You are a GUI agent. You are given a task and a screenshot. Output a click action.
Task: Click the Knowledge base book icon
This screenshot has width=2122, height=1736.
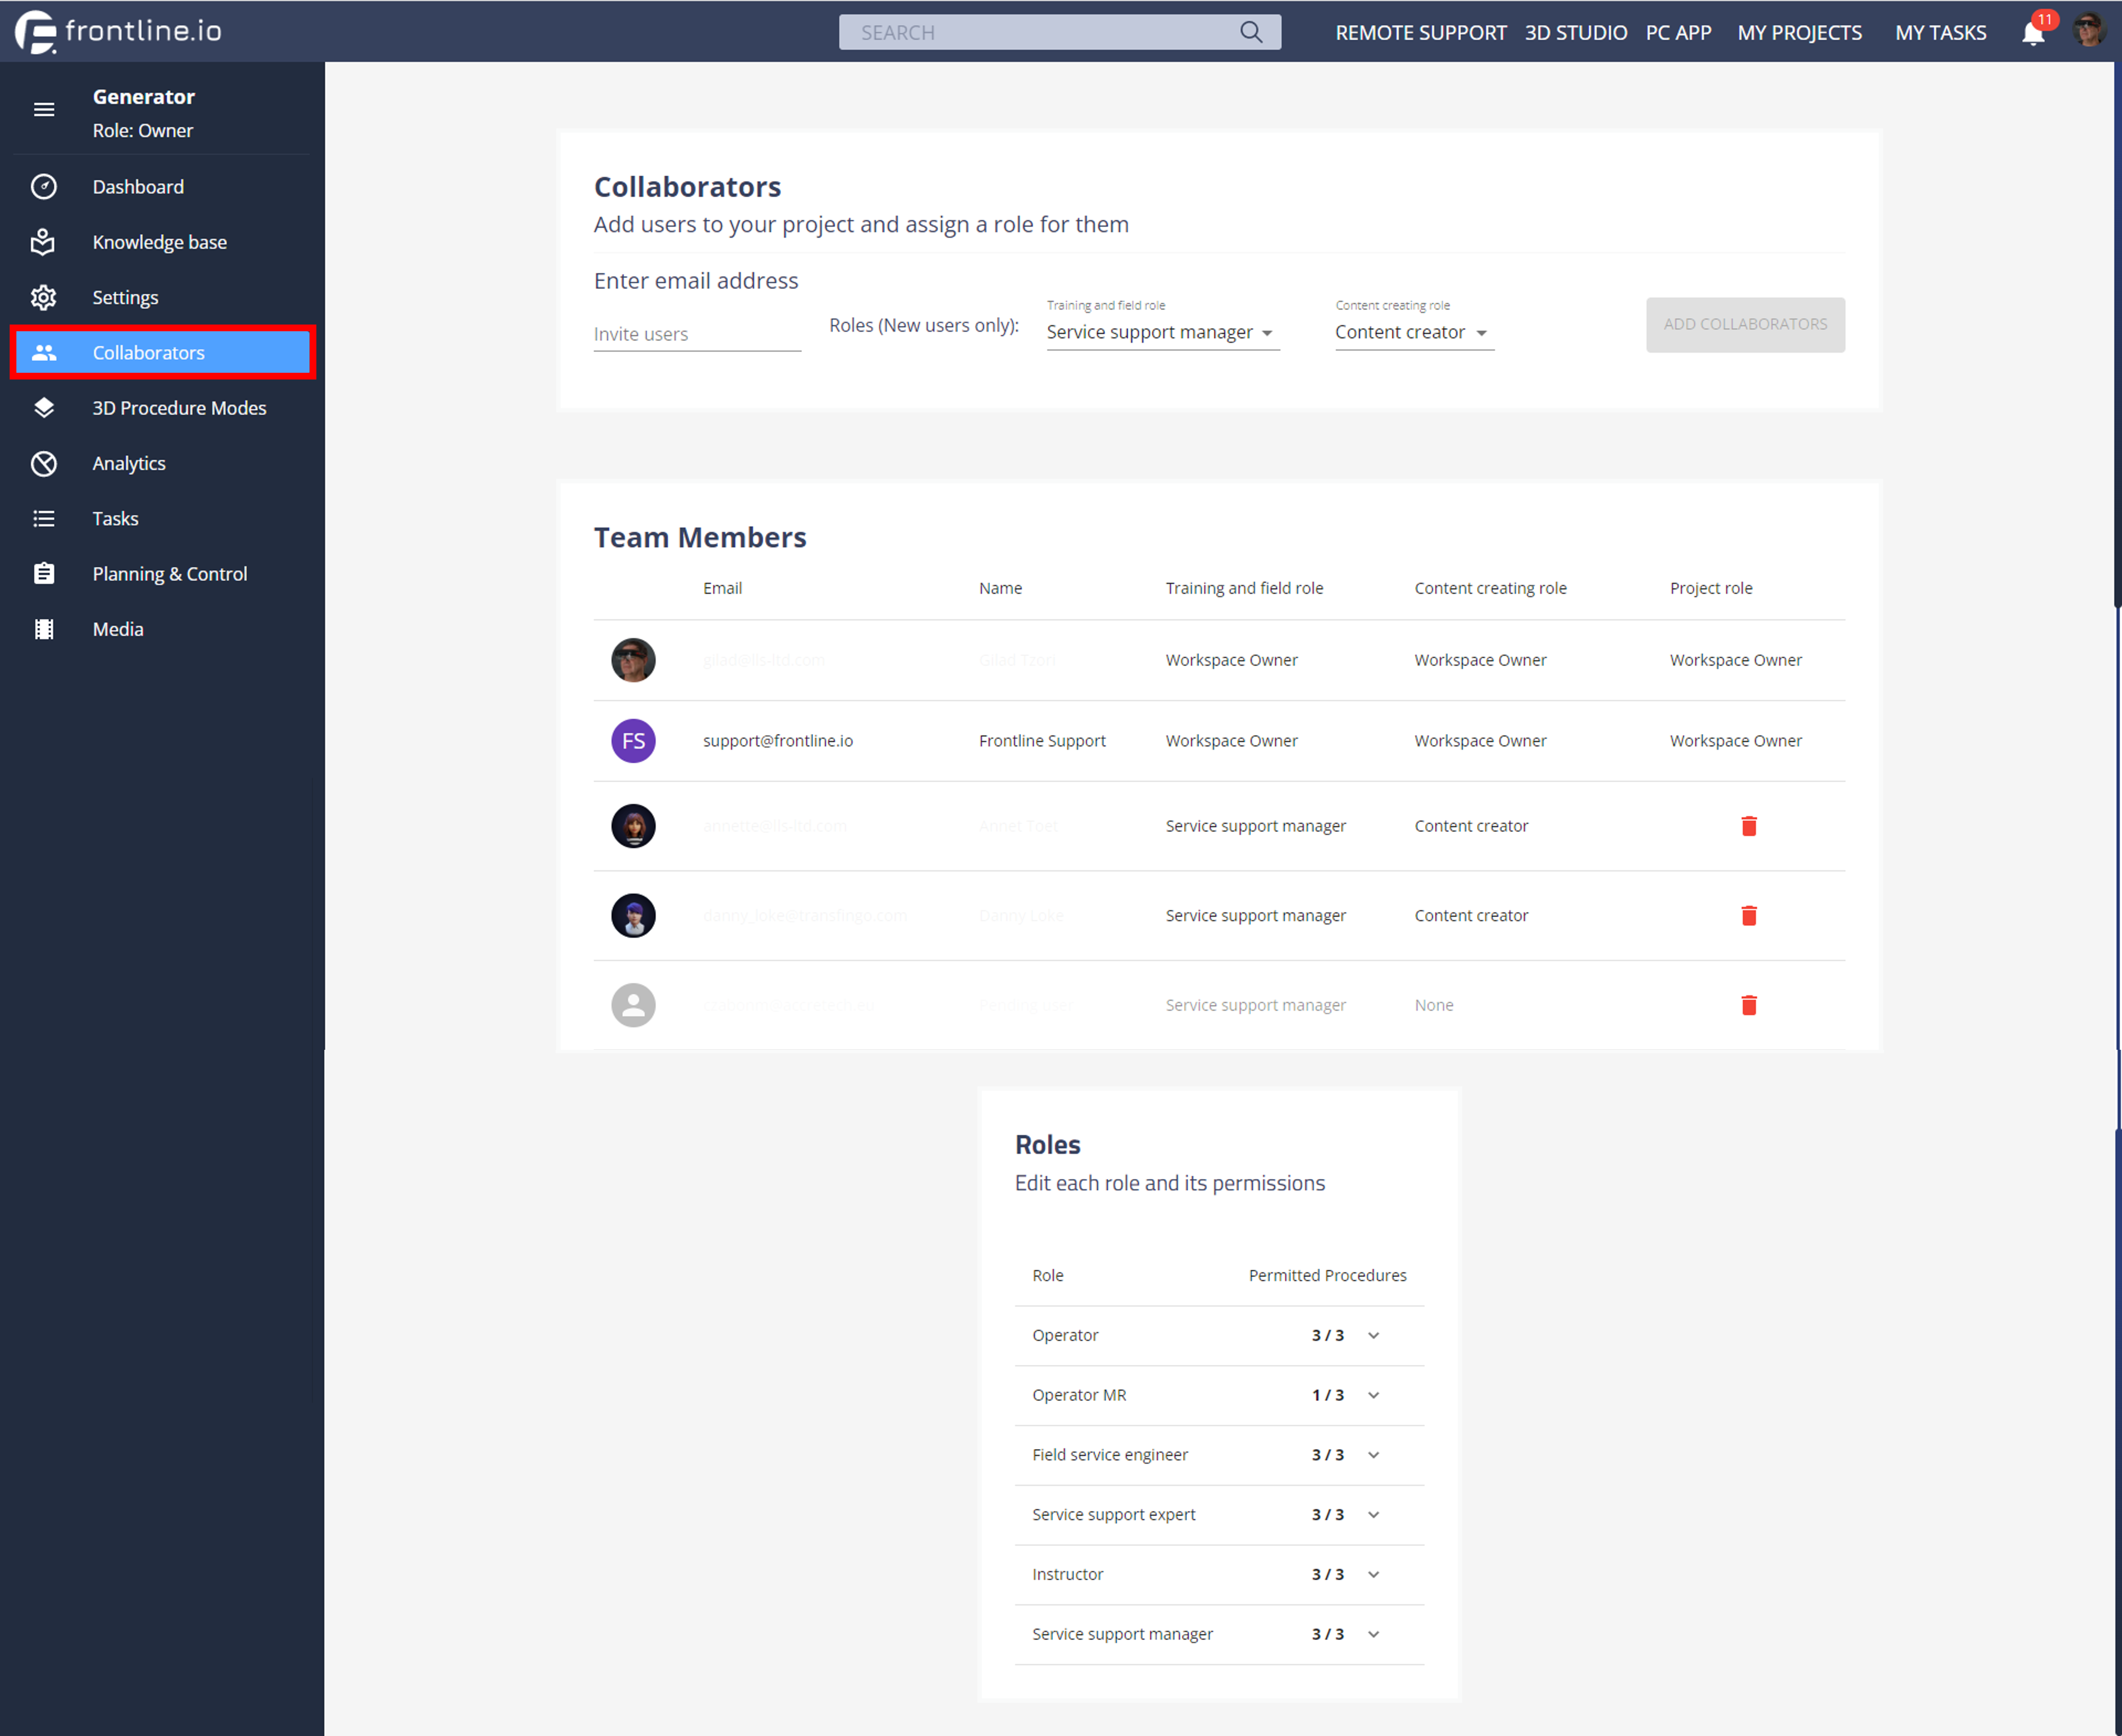[44, 242]
